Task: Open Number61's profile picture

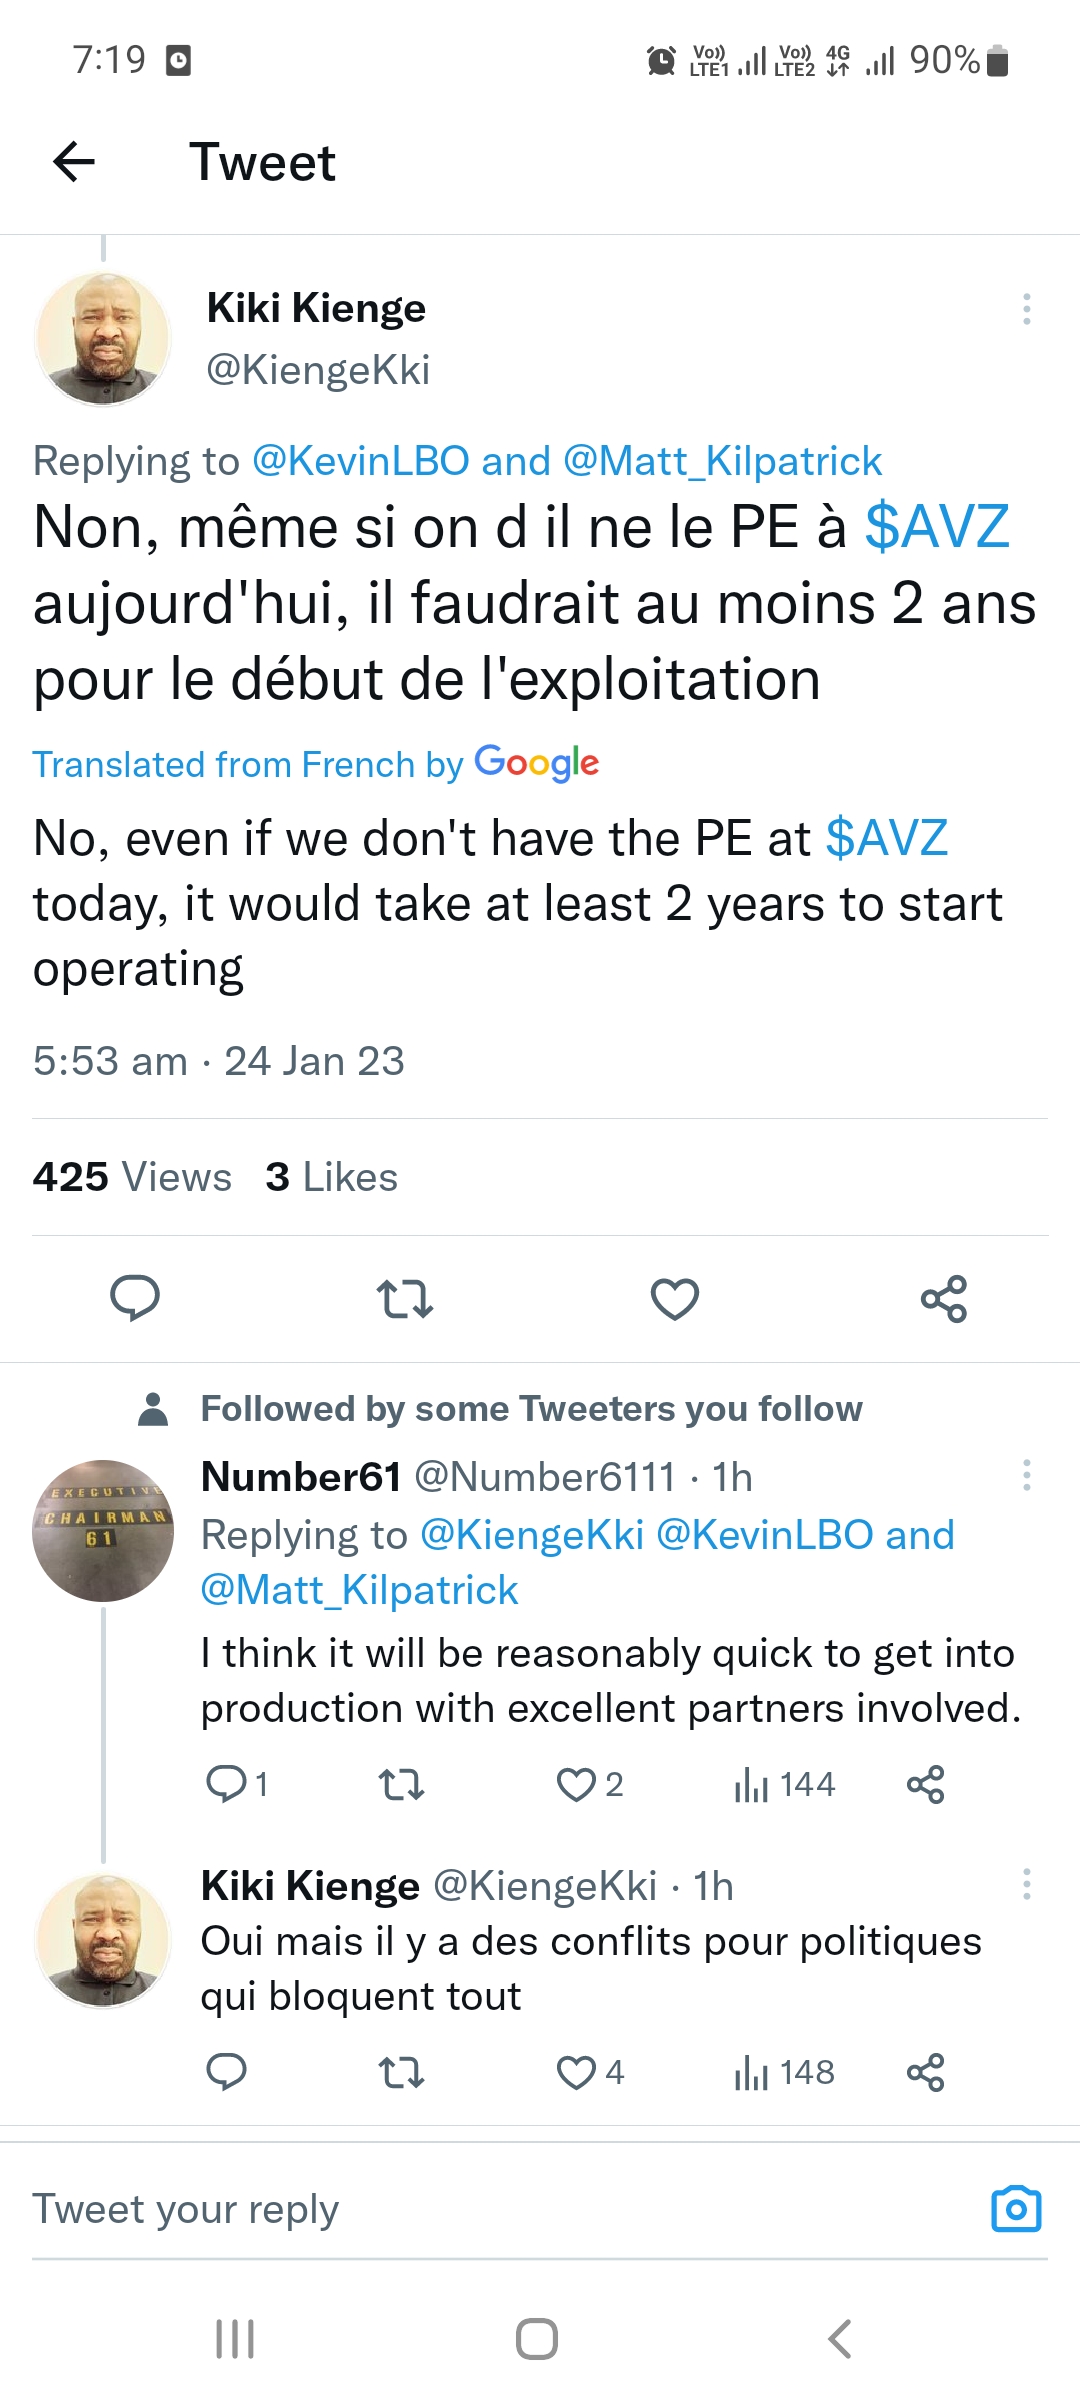Action: (x=103, y=1530)
